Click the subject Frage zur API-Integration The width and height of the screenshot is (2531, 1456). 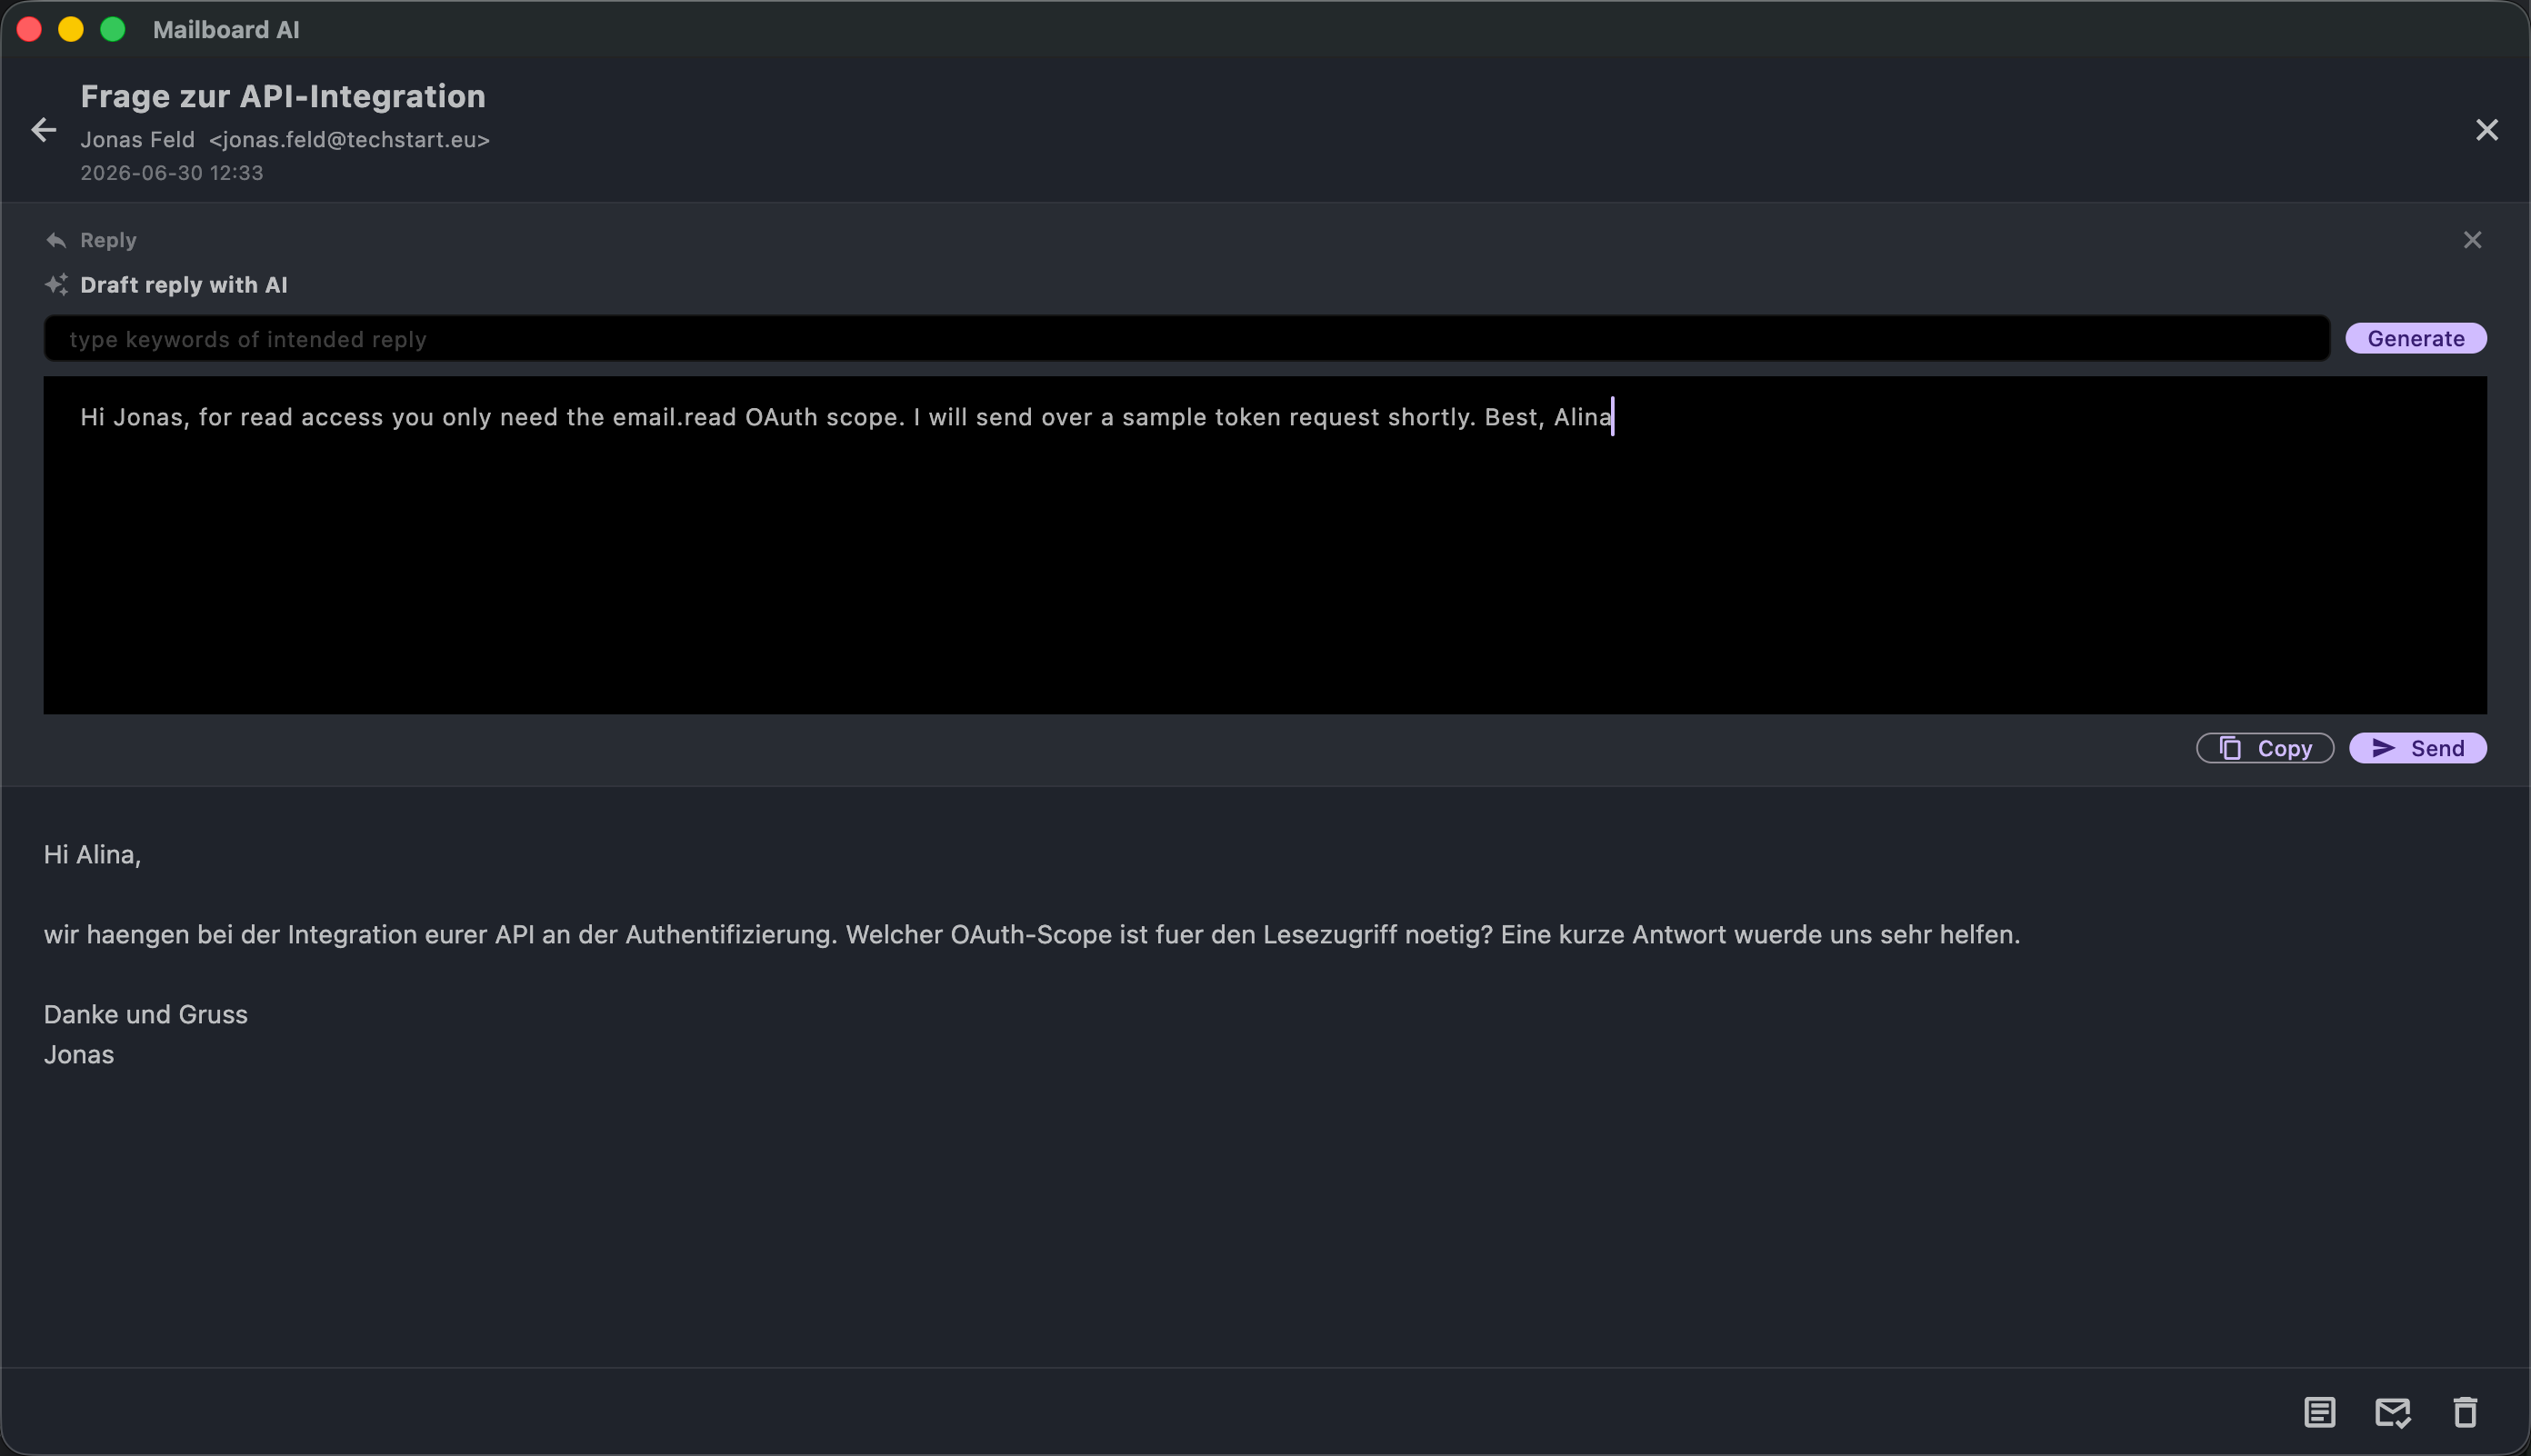click(283, 96)
